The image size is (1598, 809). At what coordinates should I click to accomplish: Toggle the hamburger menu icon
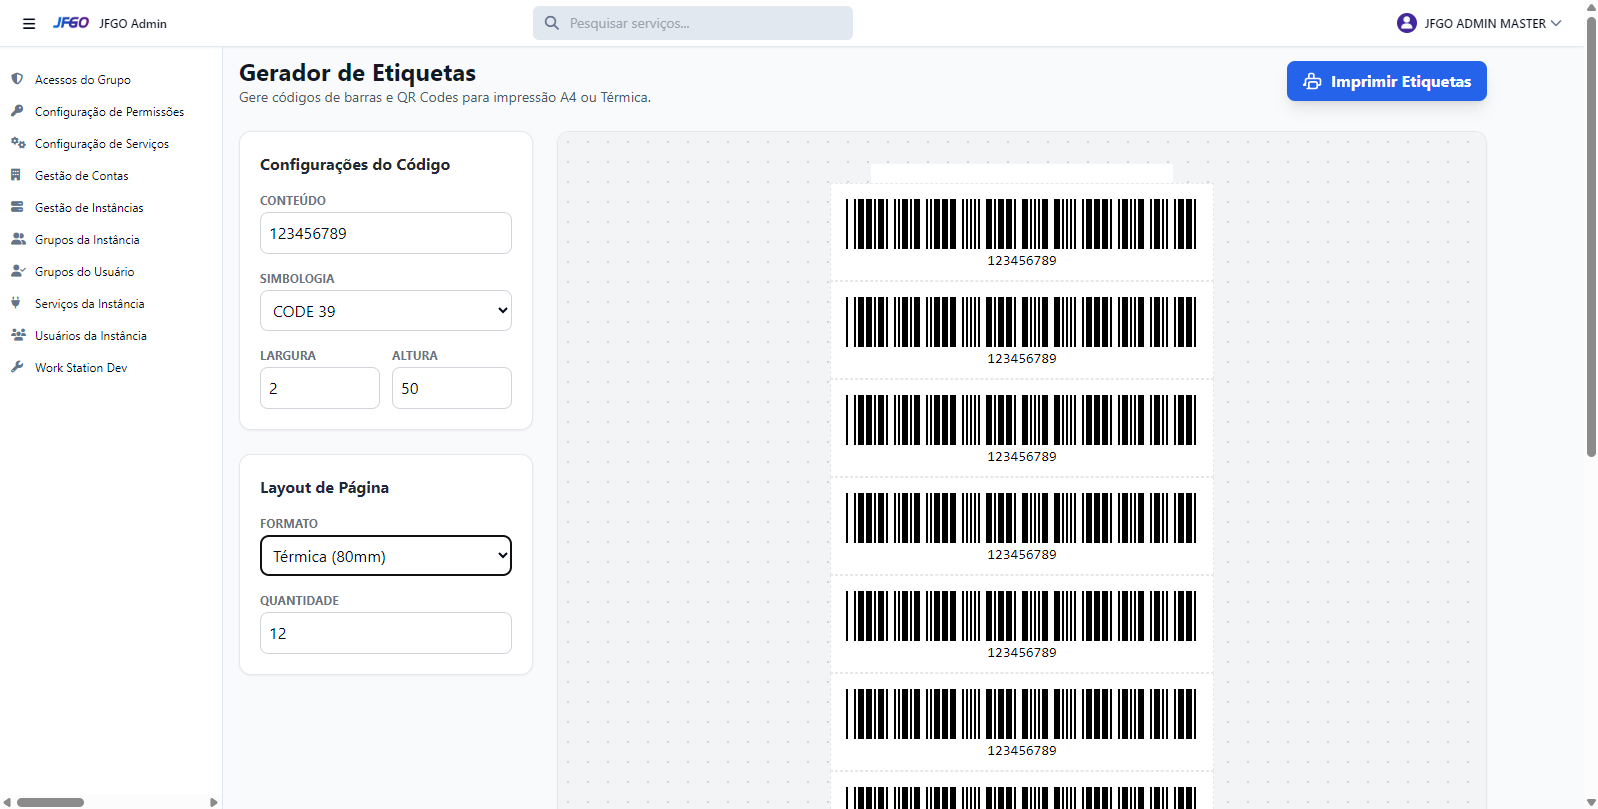[x=29, y=24]
